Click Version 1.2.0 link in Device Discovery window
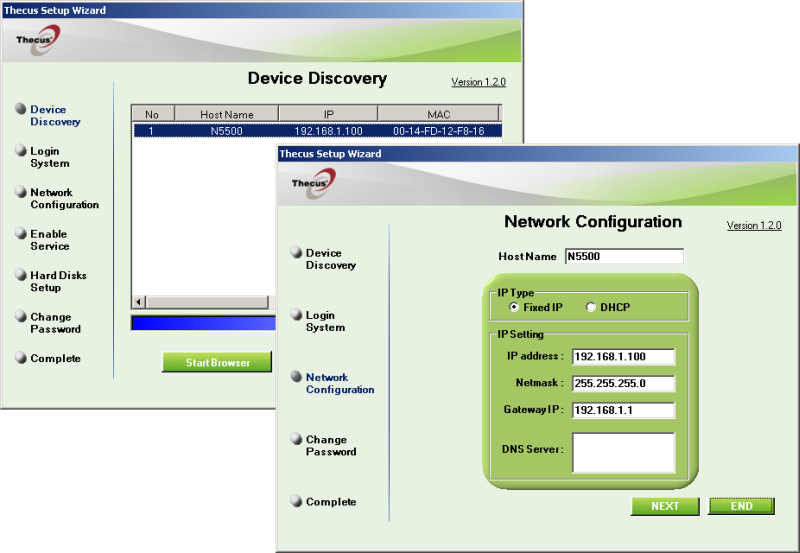800x553 pixels. point(479,82)
